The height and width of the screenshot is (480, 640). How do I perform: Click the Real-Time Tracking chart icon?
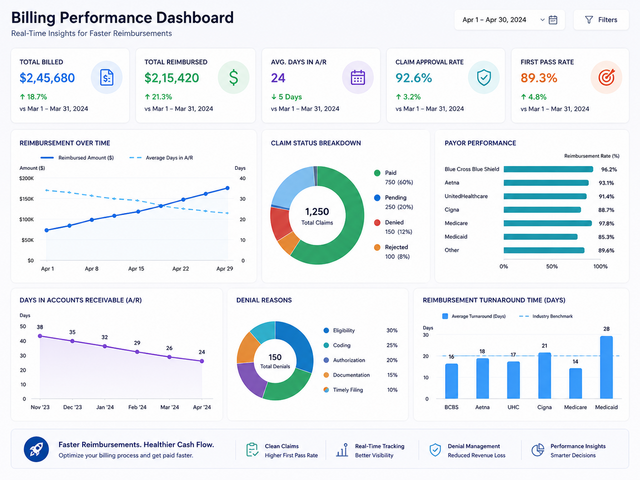(x=342, y=450)
